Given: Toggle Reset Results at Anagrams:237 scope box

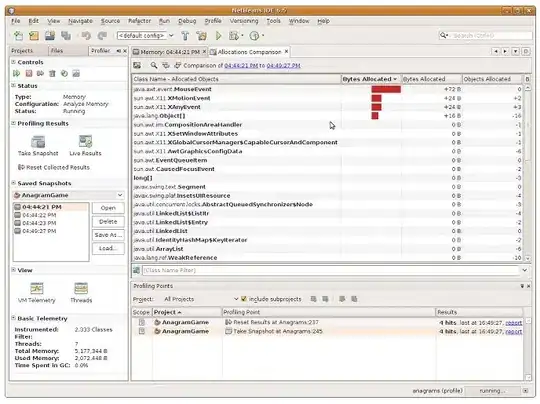Looking at the screenshot, I should tap(142, 322).
